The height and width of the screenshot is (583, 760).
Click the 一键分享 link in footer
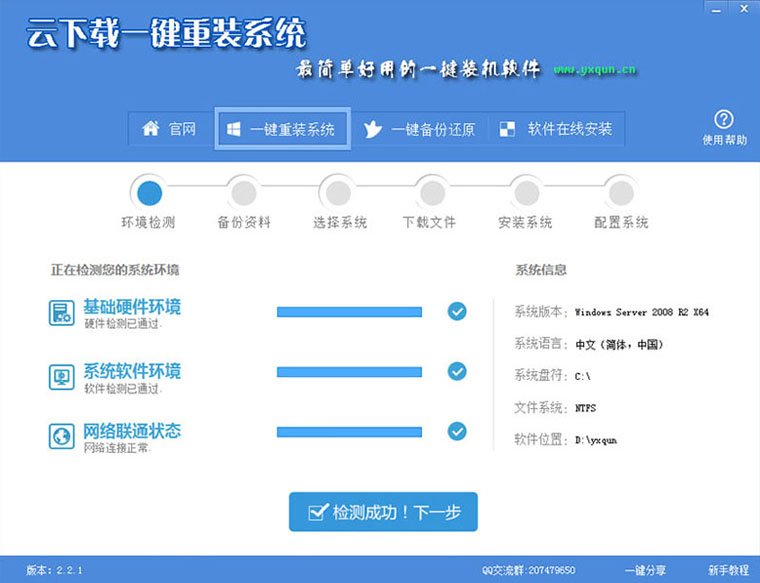pyautogui.click(x=646, y=570)
